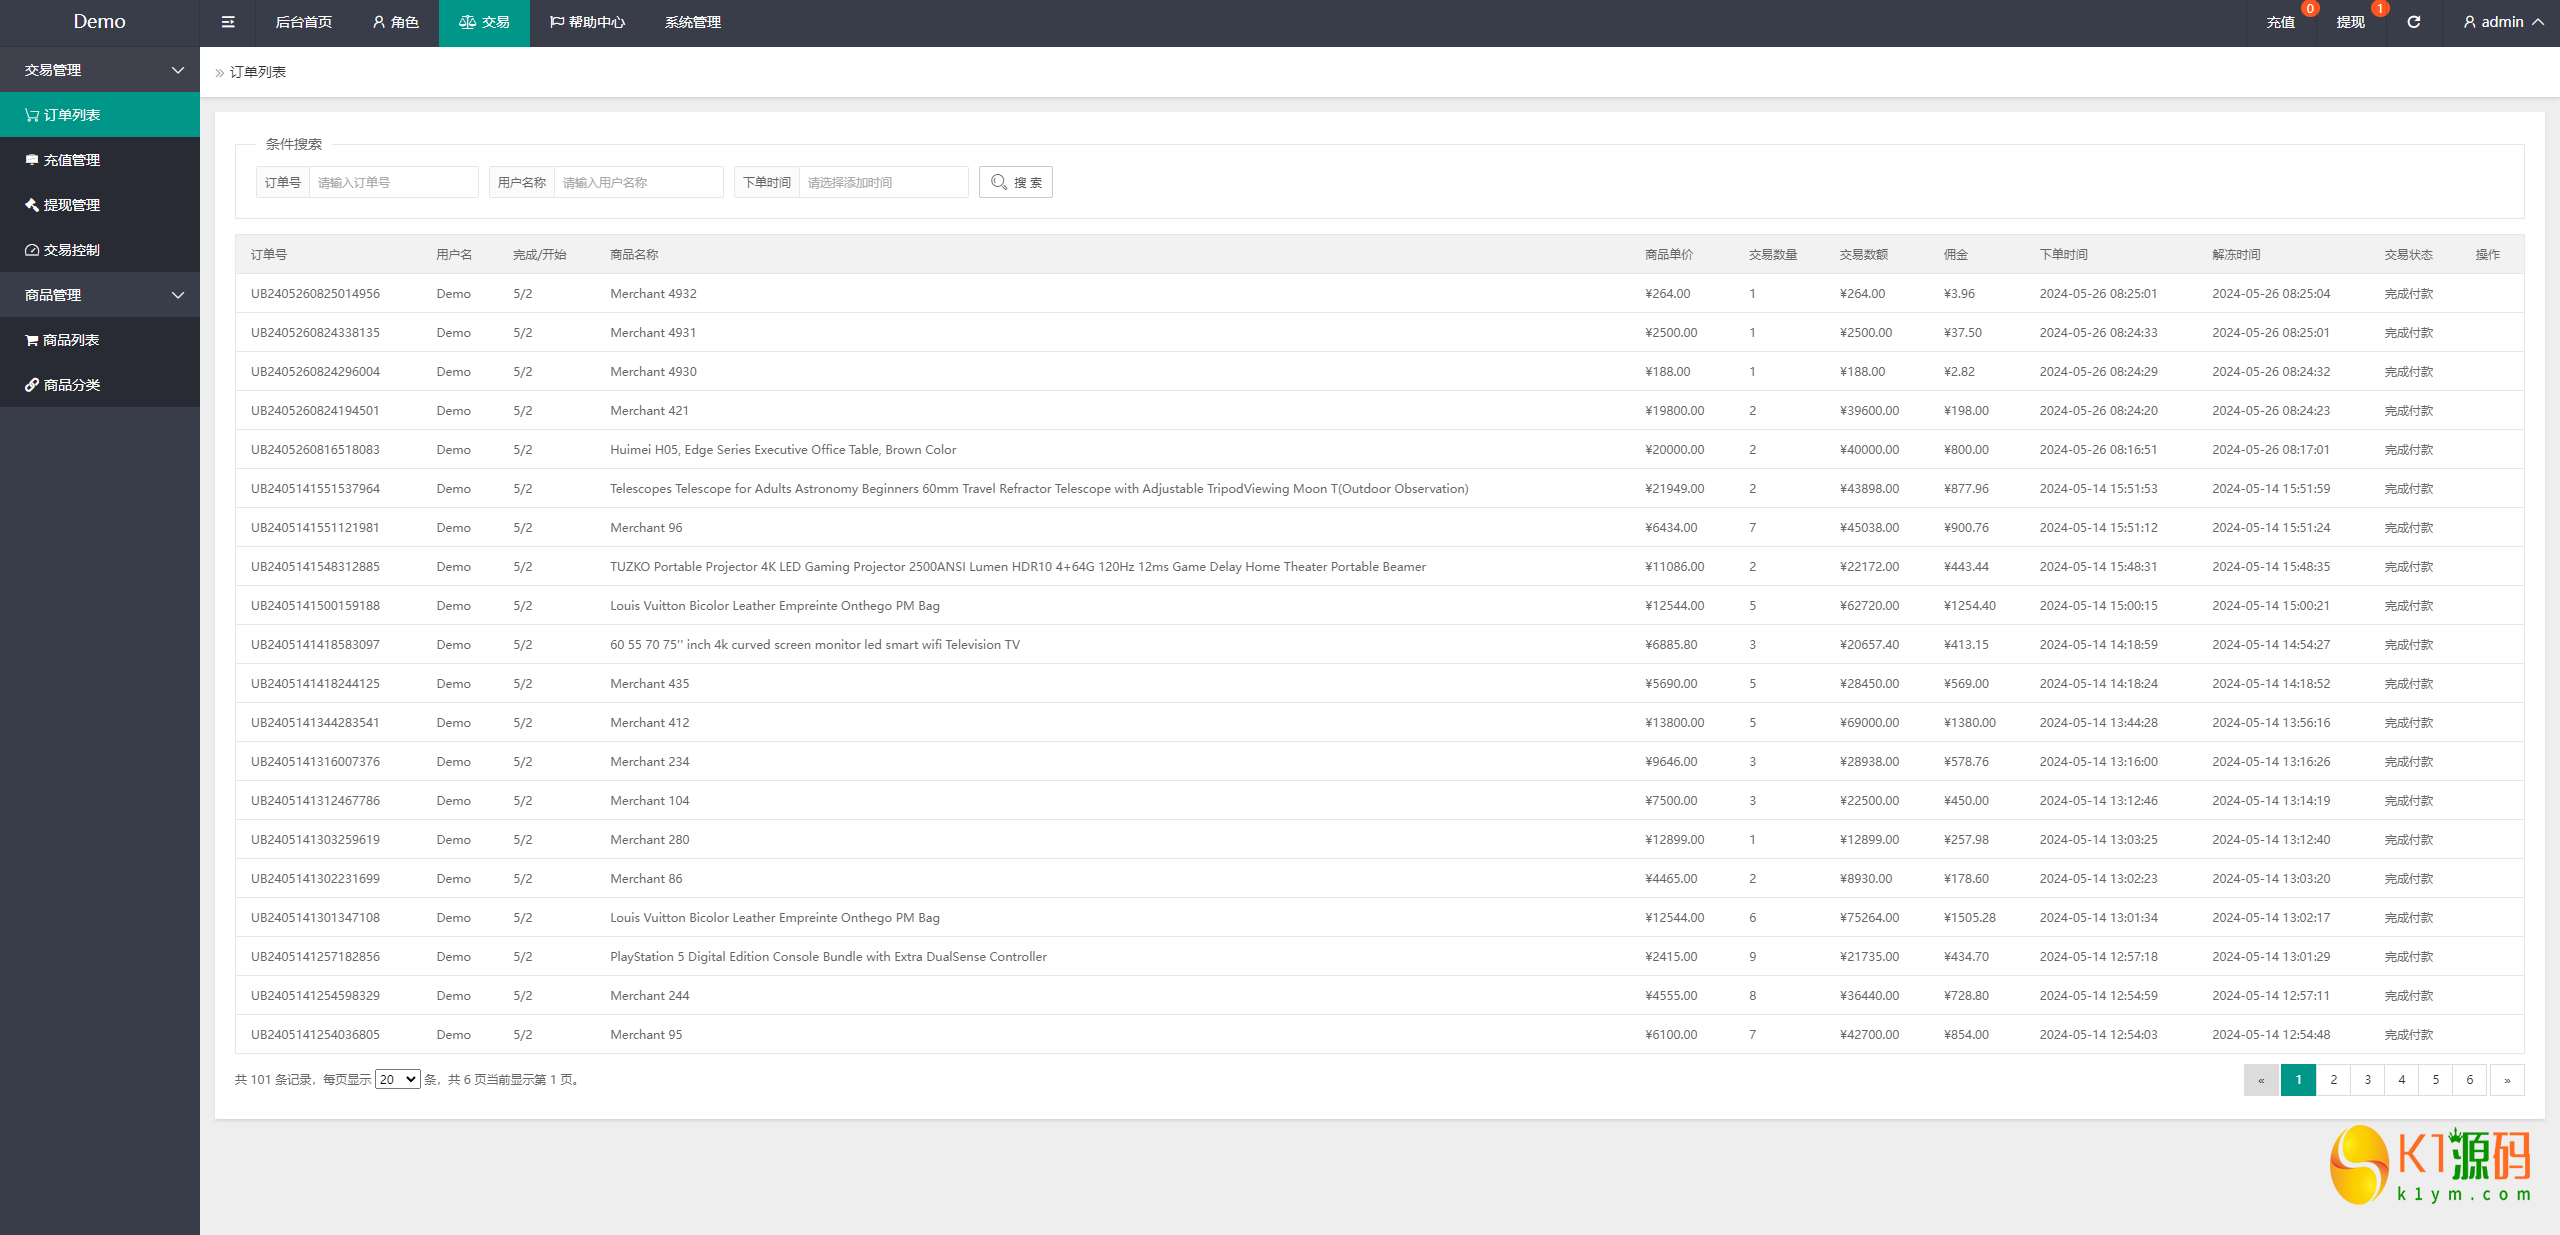This screenshot has width=2560, height=1235.
Task: Focus the 订单号 input field
Action: pos(393,182)
